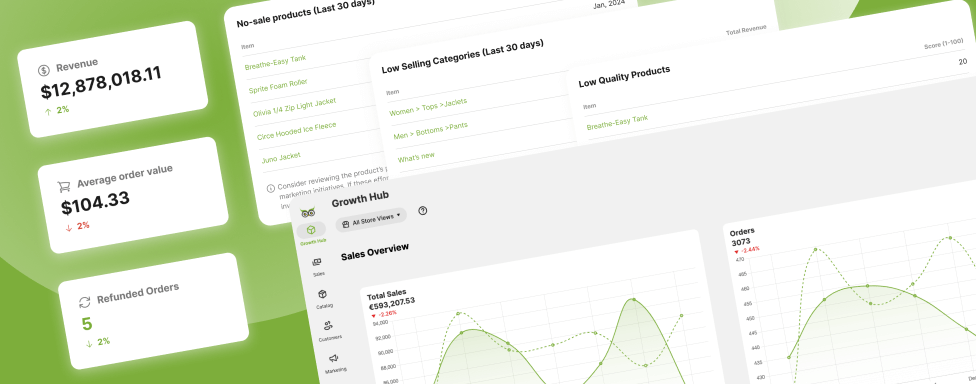This screenshot has width=976, height=384.
Task: Open the Breathe-Easy Tank no-sale product link
Action: (275, 62)
